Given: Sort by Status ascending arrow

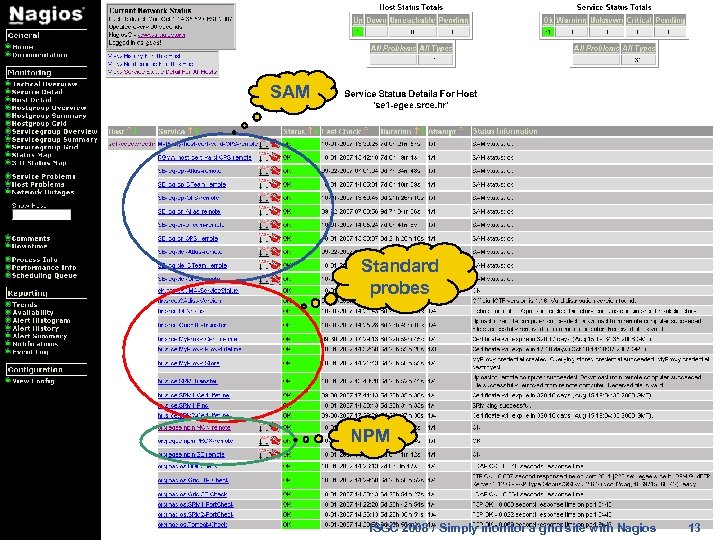Looking at the screenshot, I should tap(310, 131).
